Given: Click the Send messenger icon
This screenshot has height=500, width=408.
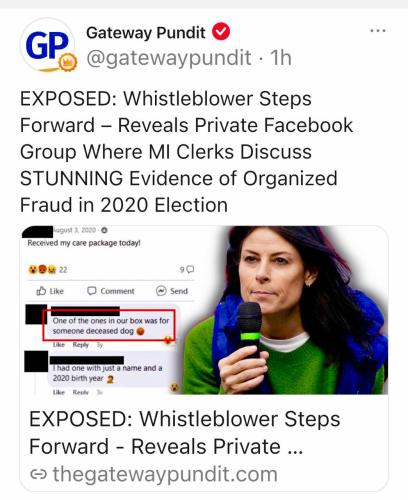Looking at the screenshot, I should (161, 291).
